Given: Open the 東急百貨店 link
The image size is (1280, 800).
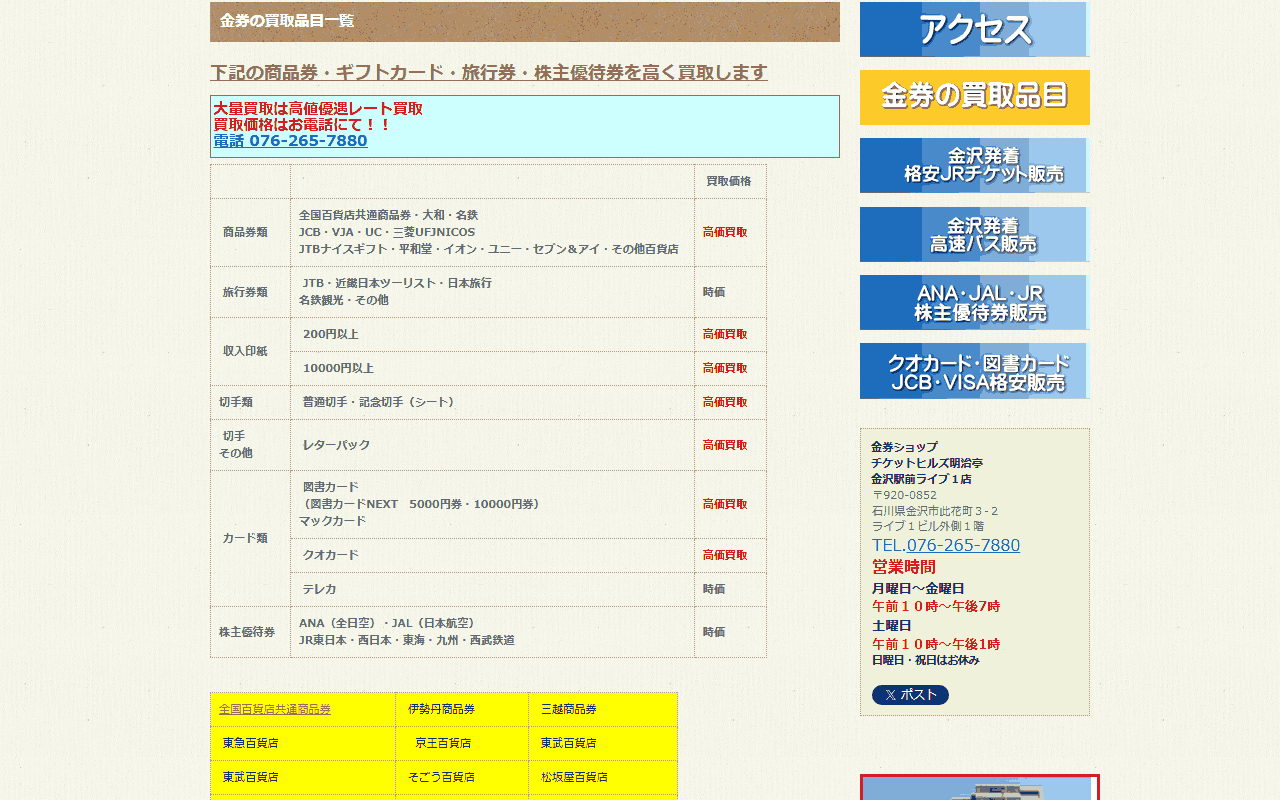Looking at the screenshot, I should point(251,743).
